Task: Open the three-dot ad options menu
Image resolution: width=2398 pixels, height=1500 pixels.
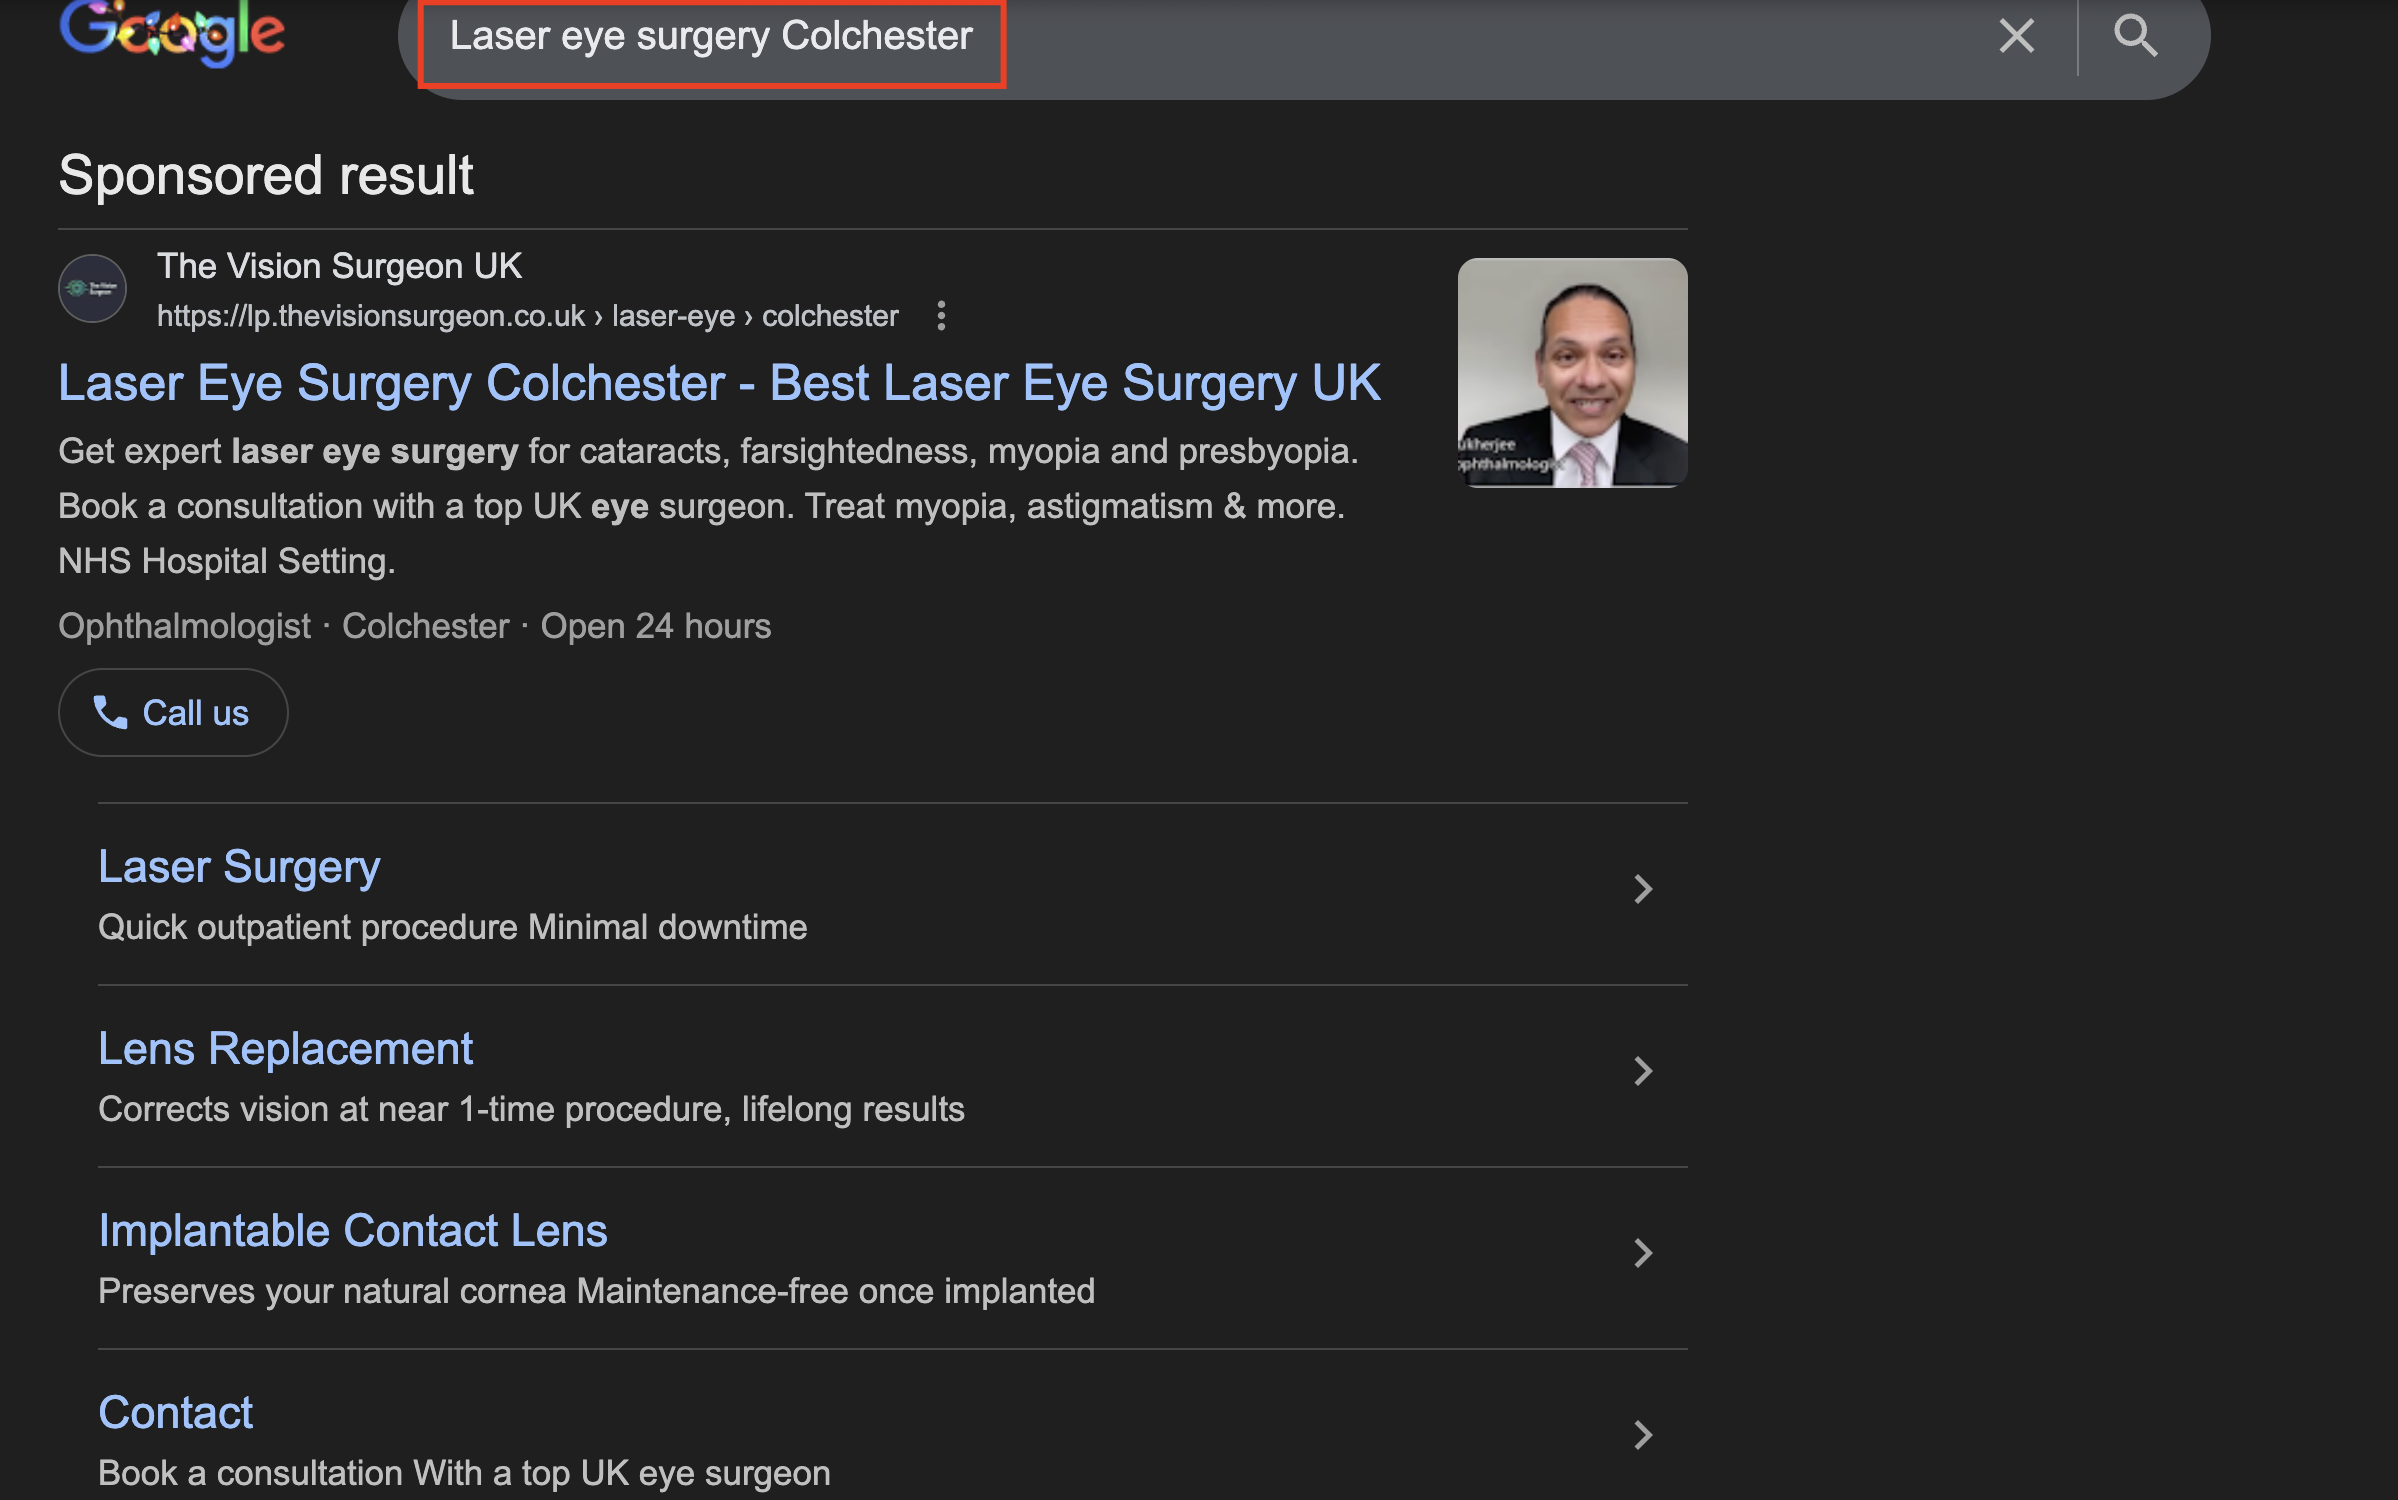Action: (x=941, y=316)
